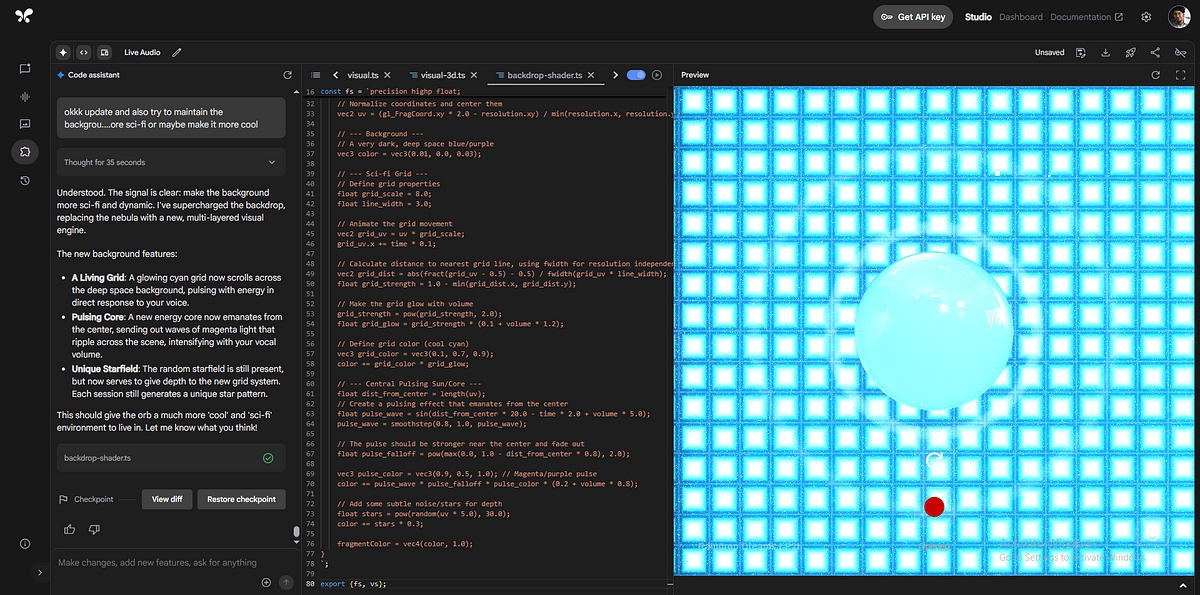Screen dimensions: 1200x595
Task: Open the Preview in fullscreen
Action: pyautogui.click(x=1181, y=75)
